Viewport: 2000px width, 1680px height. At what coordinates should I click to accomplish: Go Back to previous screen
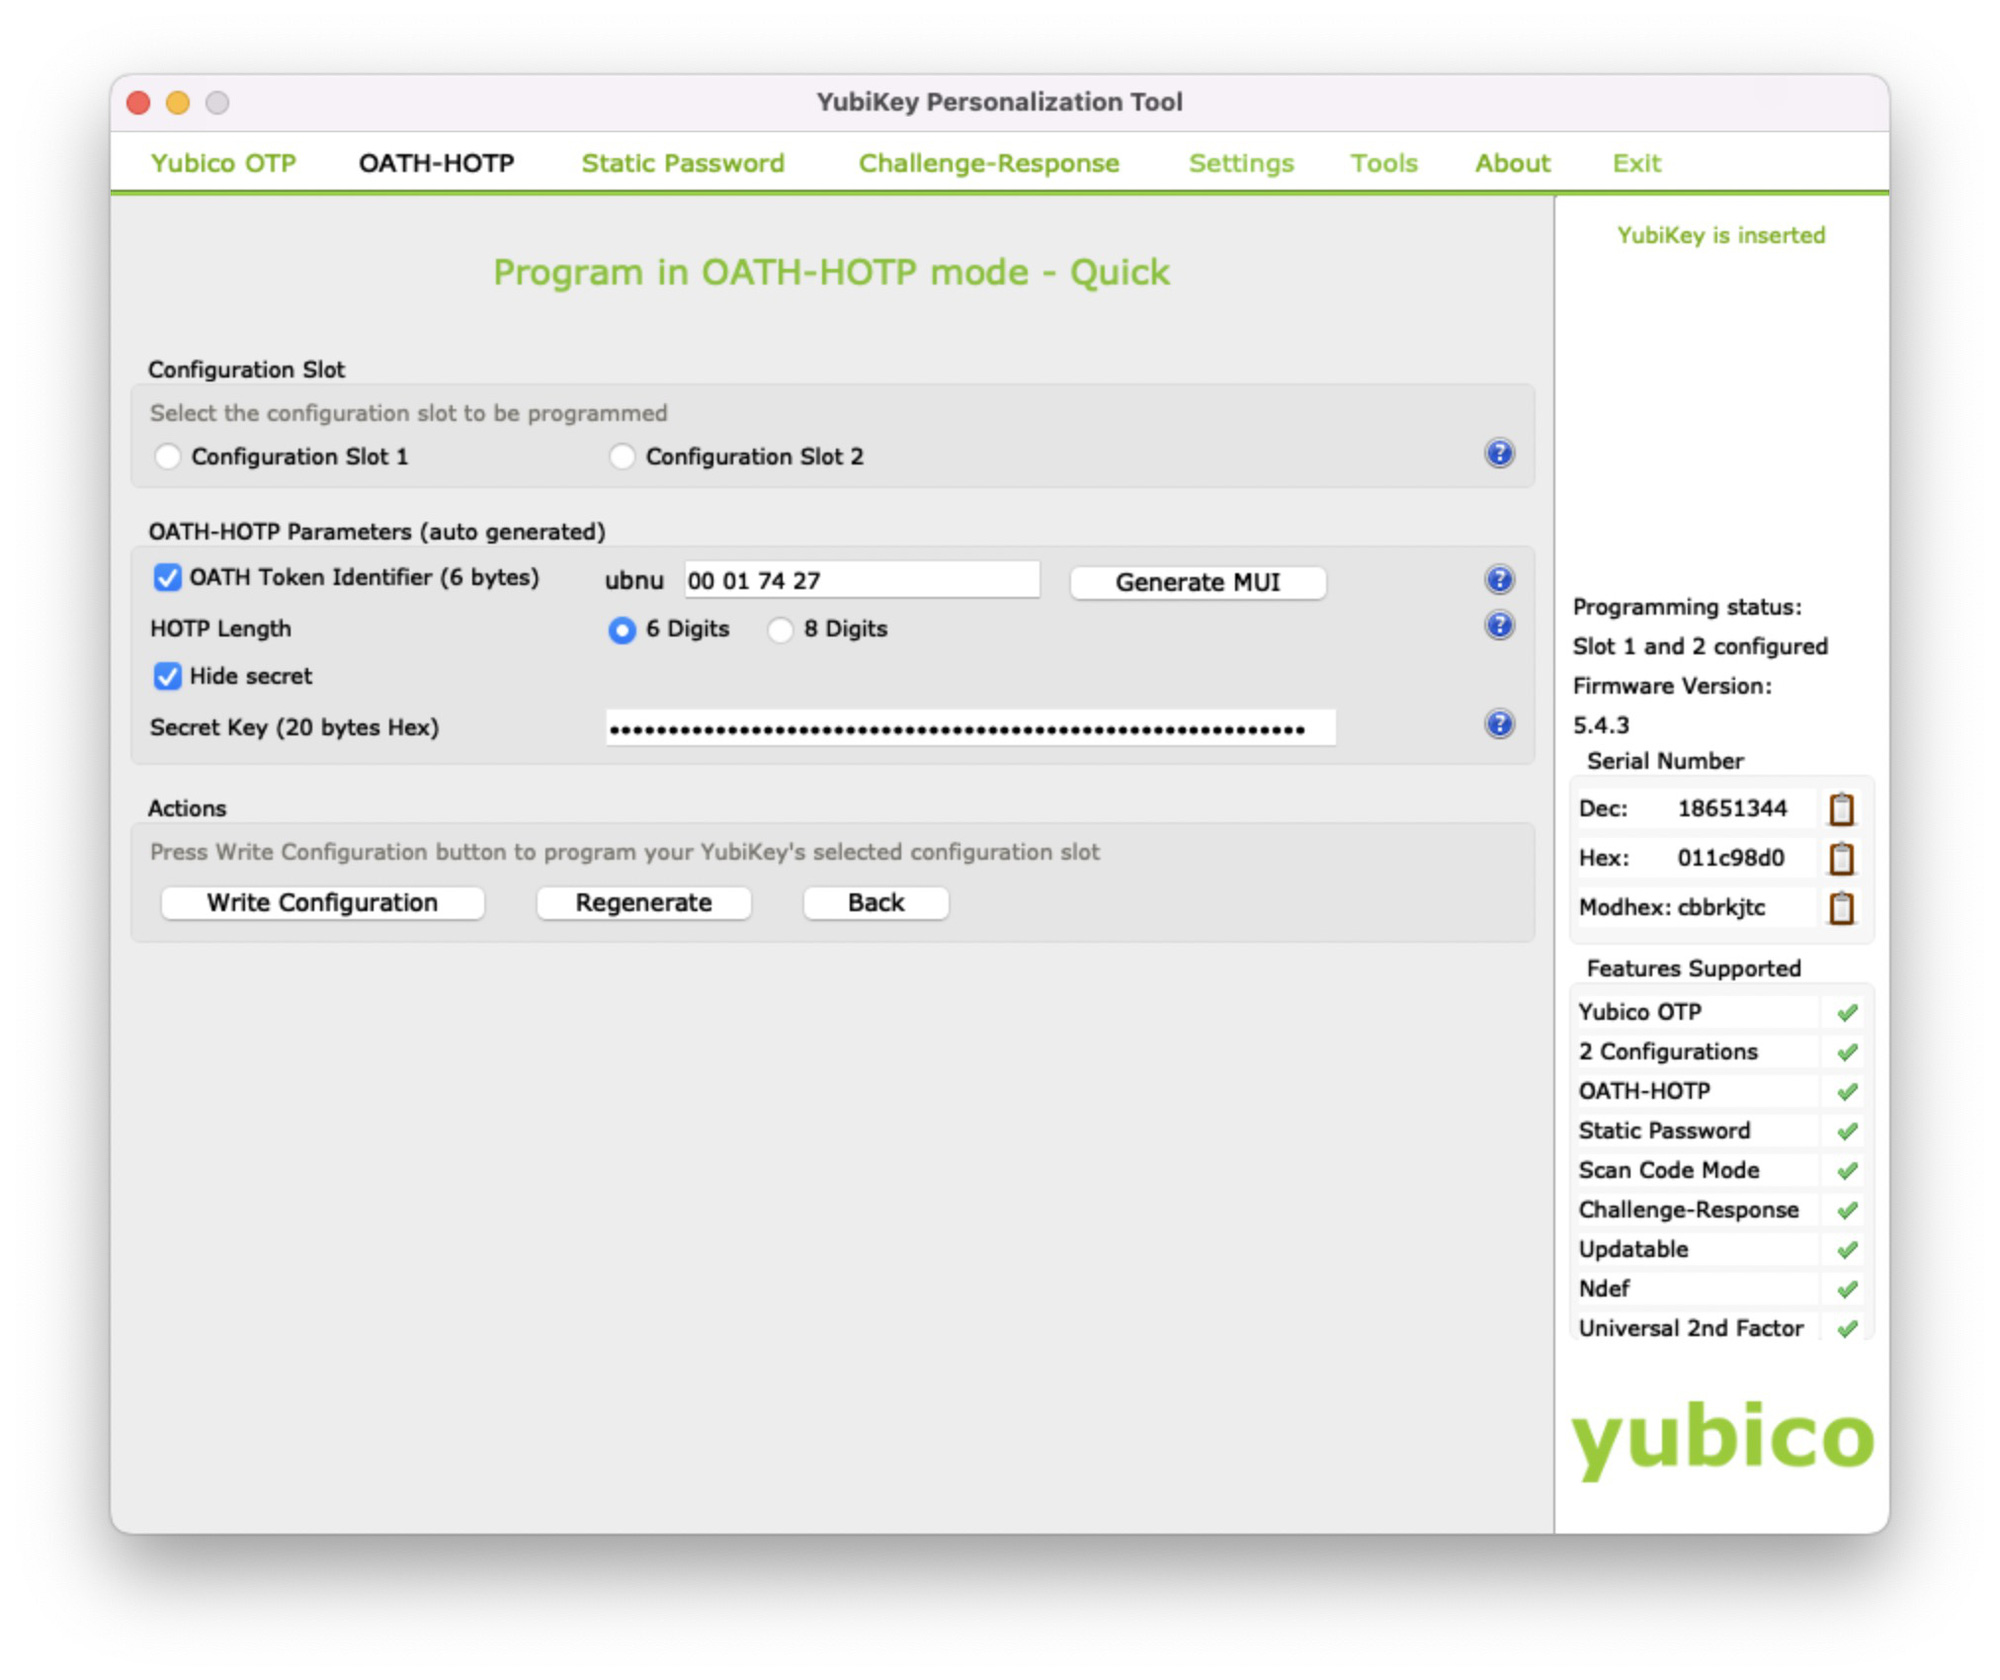point(876,902)
